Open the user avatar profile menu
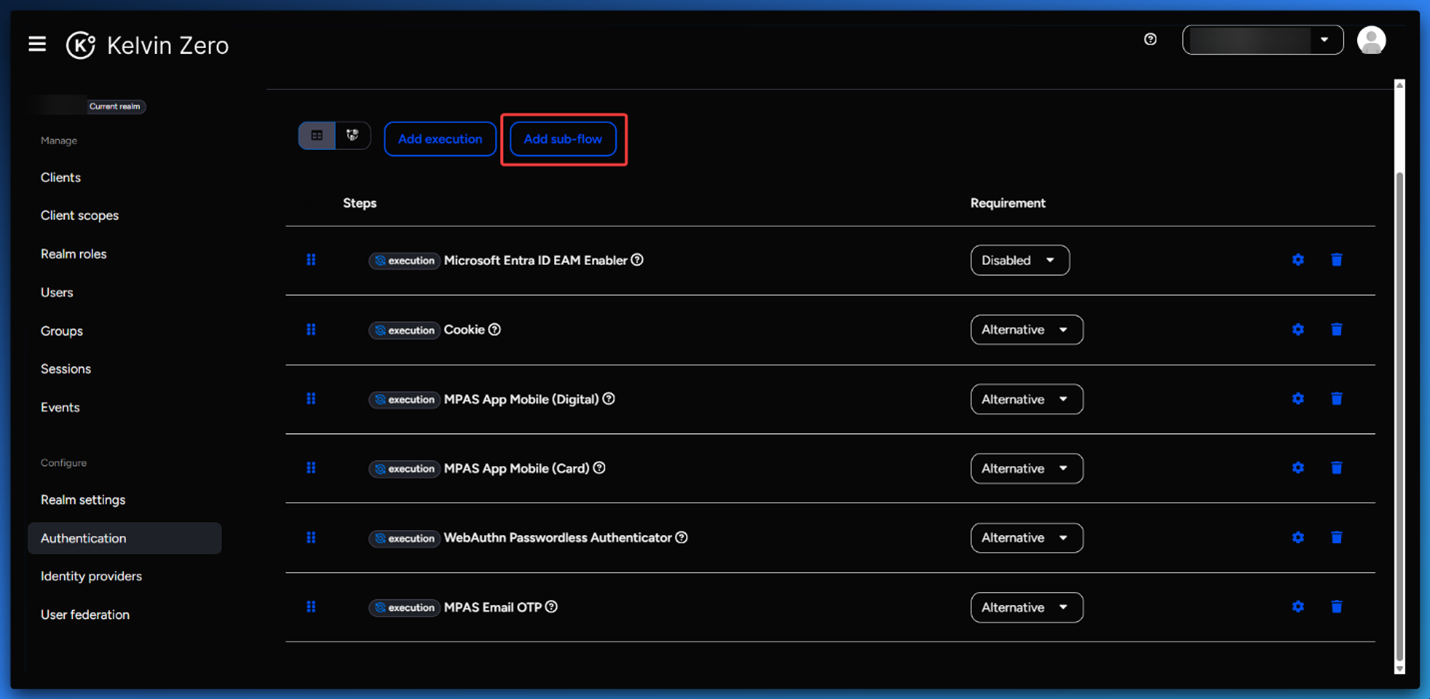 1371,40
